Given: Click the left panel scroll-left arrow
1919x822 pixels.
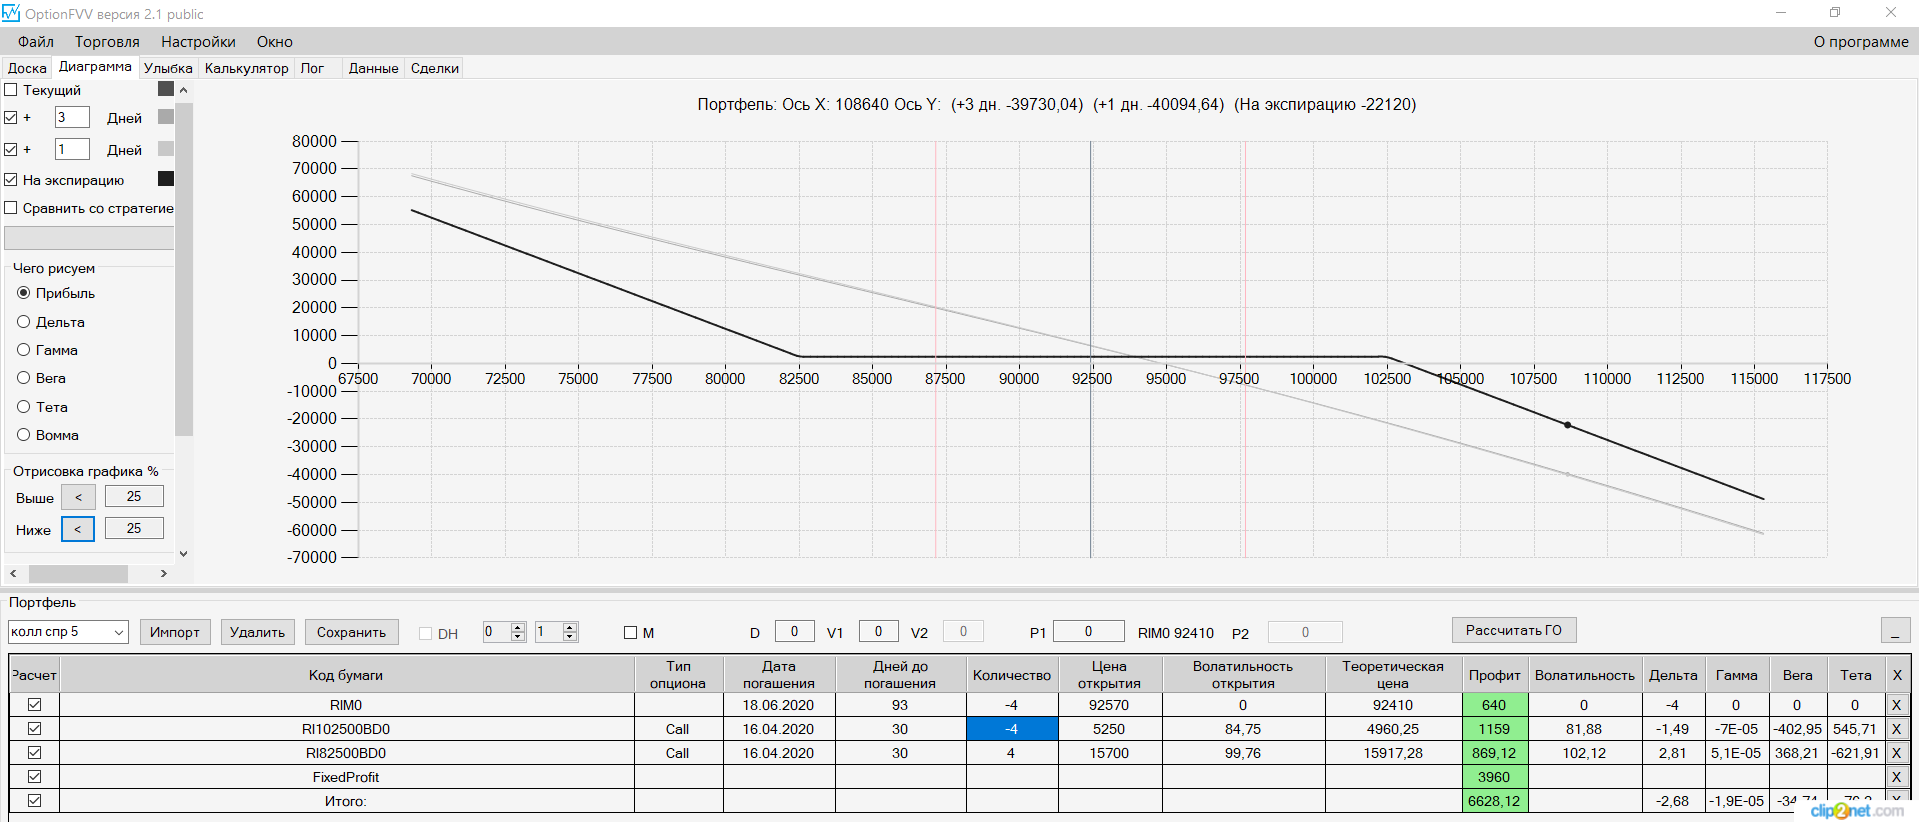Looking at the screenshot, I should coord(13,573).
